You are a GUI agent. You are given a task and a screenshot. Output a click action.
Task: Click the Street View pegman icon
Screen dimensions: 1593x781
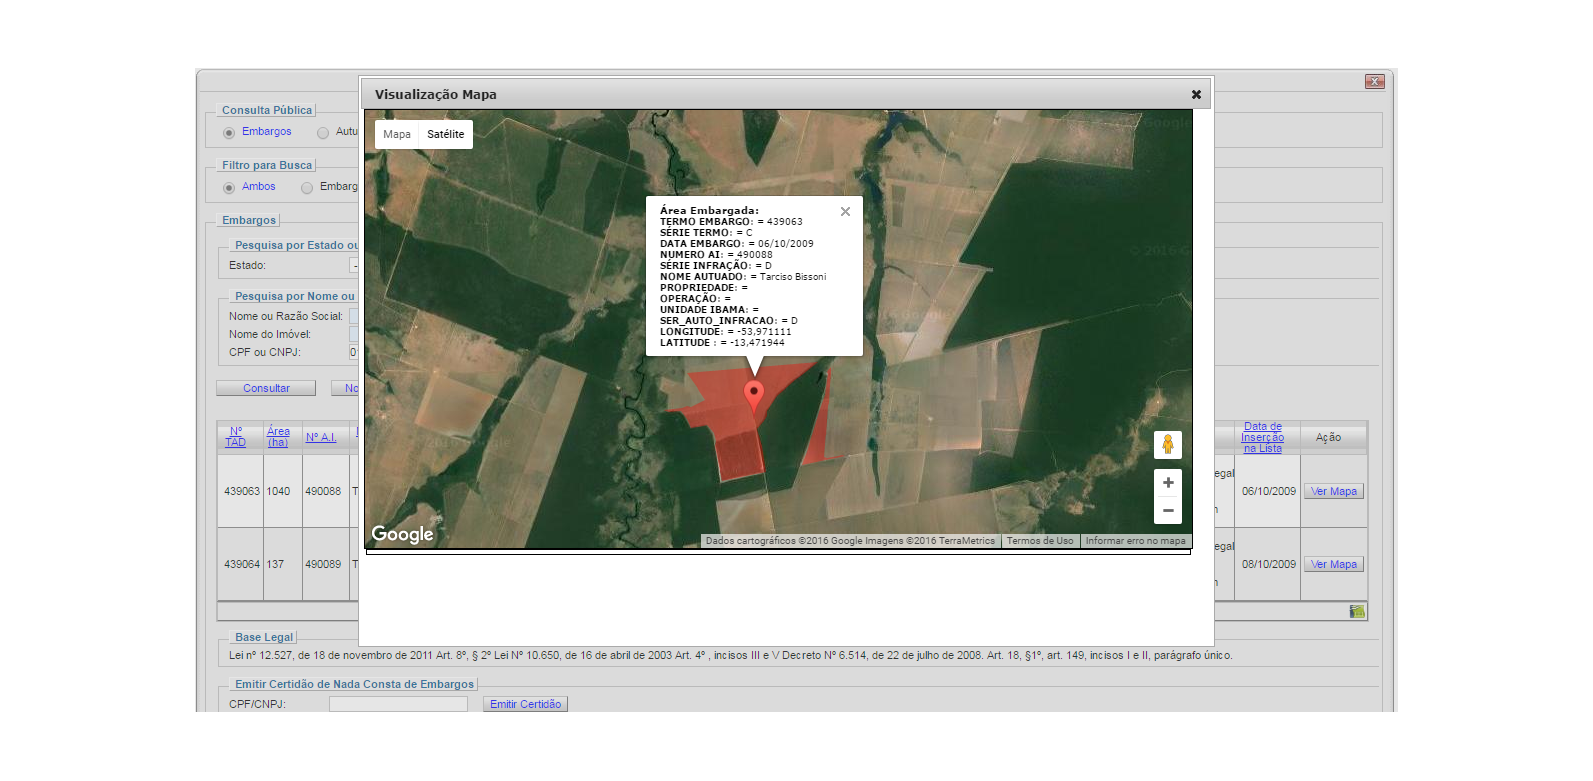pyautogui.click(x=1167, y=444)
